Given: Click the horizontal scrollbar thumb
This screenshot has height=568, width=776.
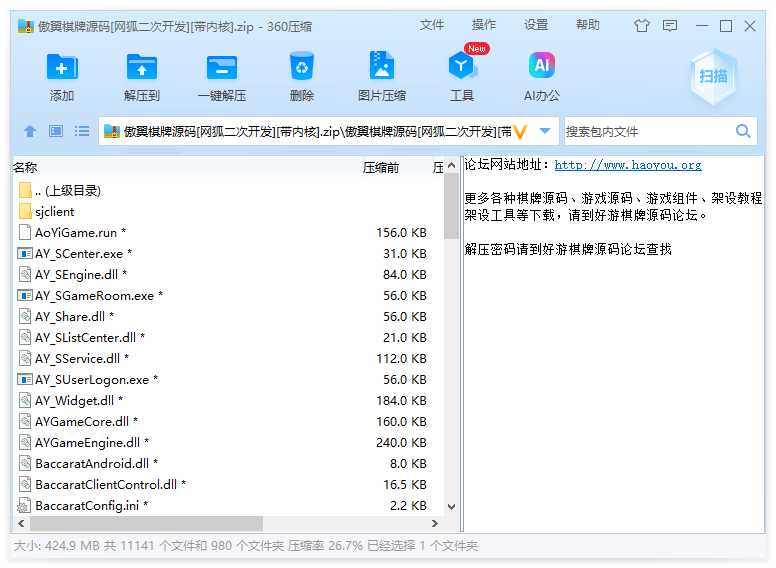Looking at the screenshot, I should click(146, 523).
